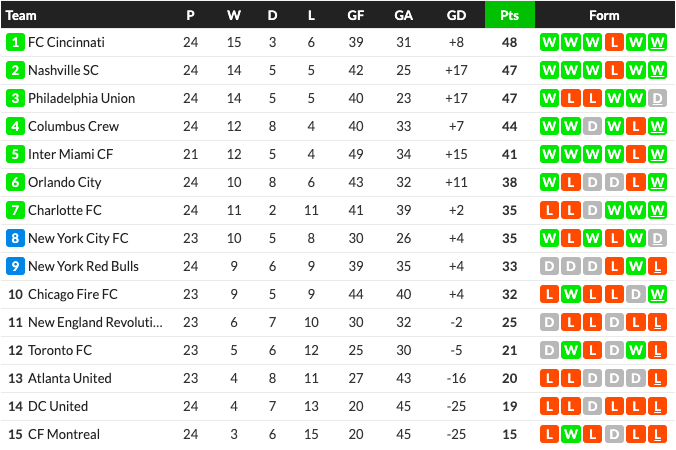Screen dimensions: 676x450
Task: Click Philadelphia Union's latest grey D form icon
Action: coord(657,98)
